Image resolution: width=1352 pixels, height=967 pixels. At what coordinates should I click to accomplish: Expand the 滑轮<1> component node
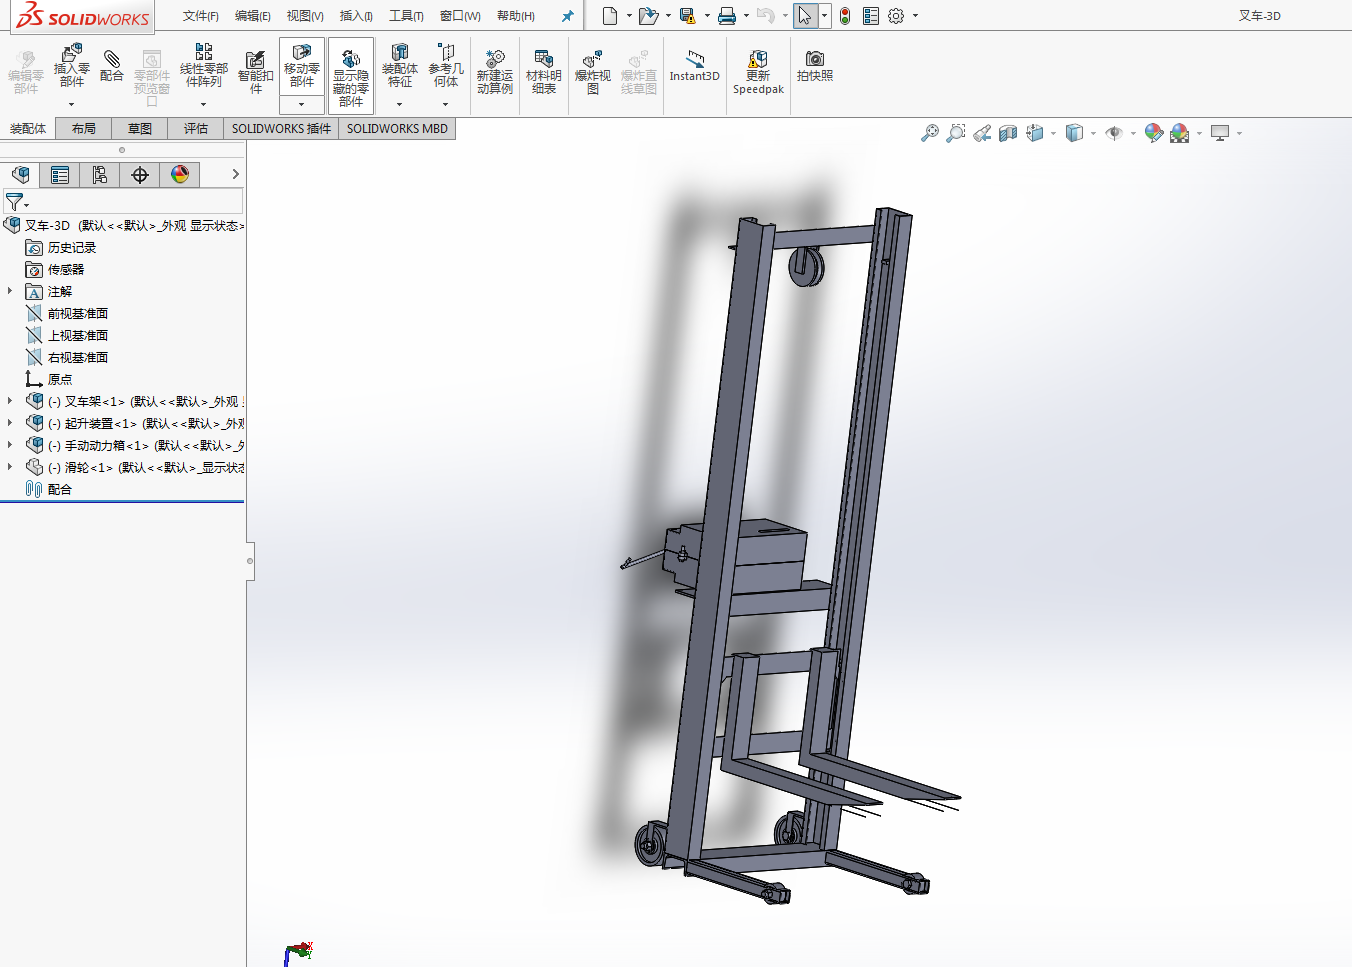[x=10, y=467]
